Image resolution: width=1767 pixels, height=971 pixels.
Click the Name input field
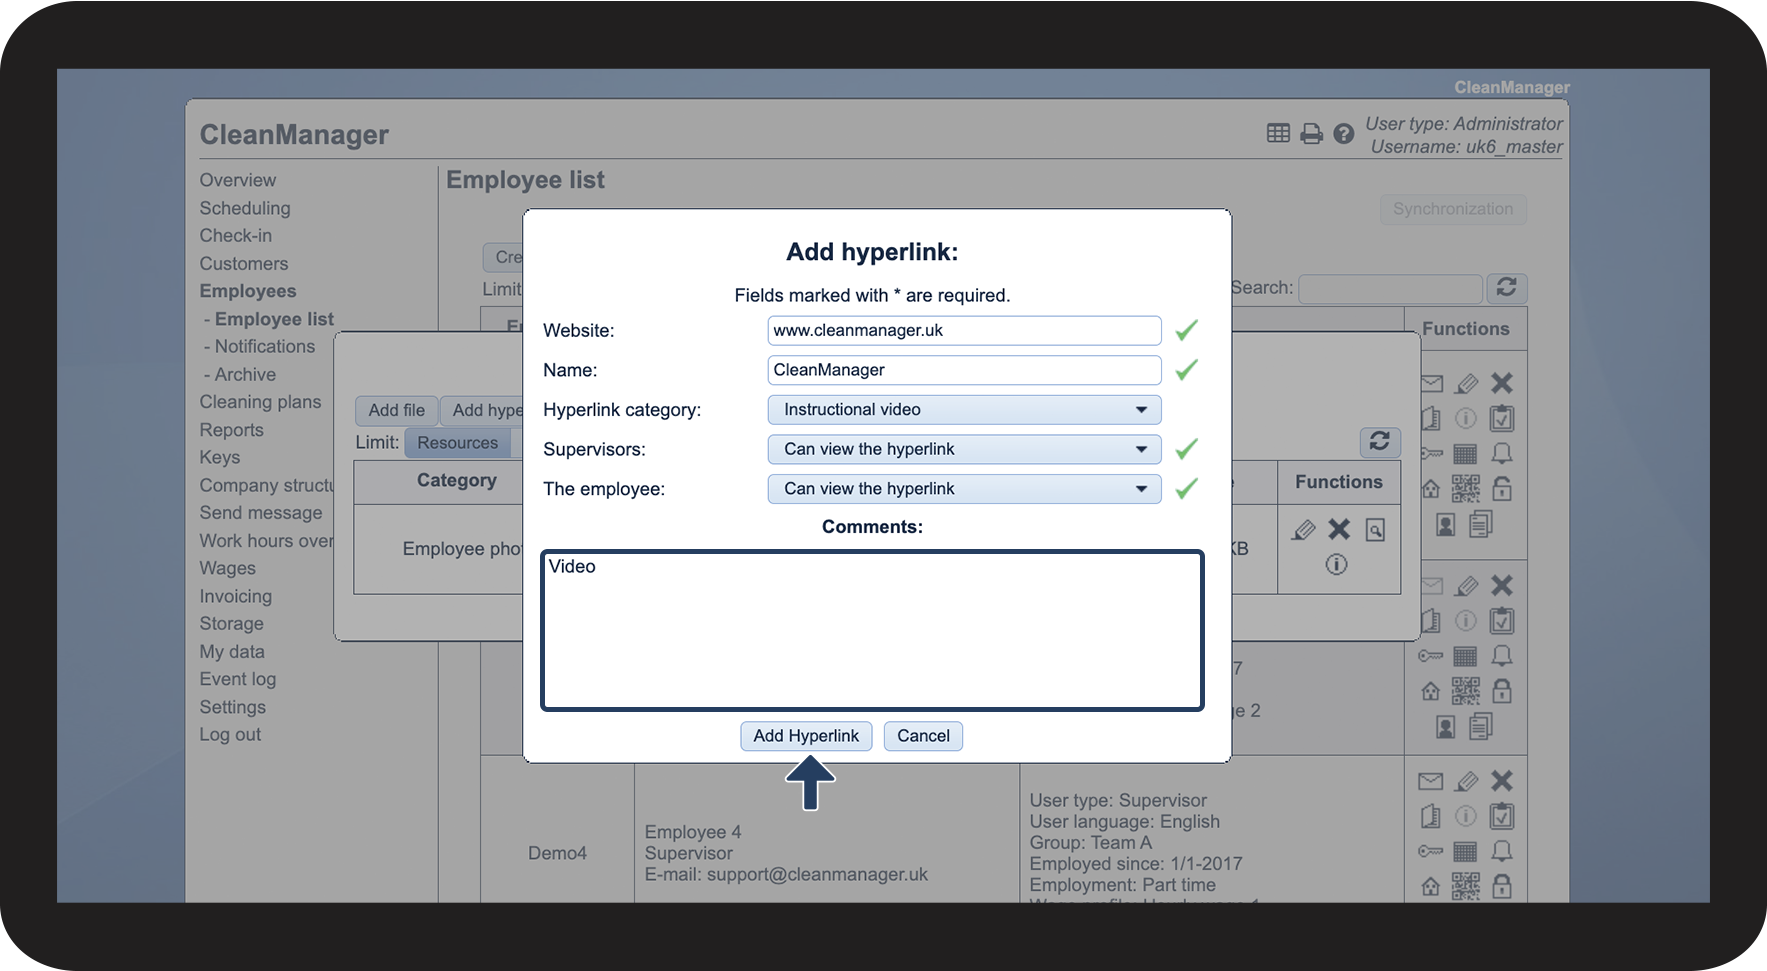pyautogui.click(x=964, y=370)
